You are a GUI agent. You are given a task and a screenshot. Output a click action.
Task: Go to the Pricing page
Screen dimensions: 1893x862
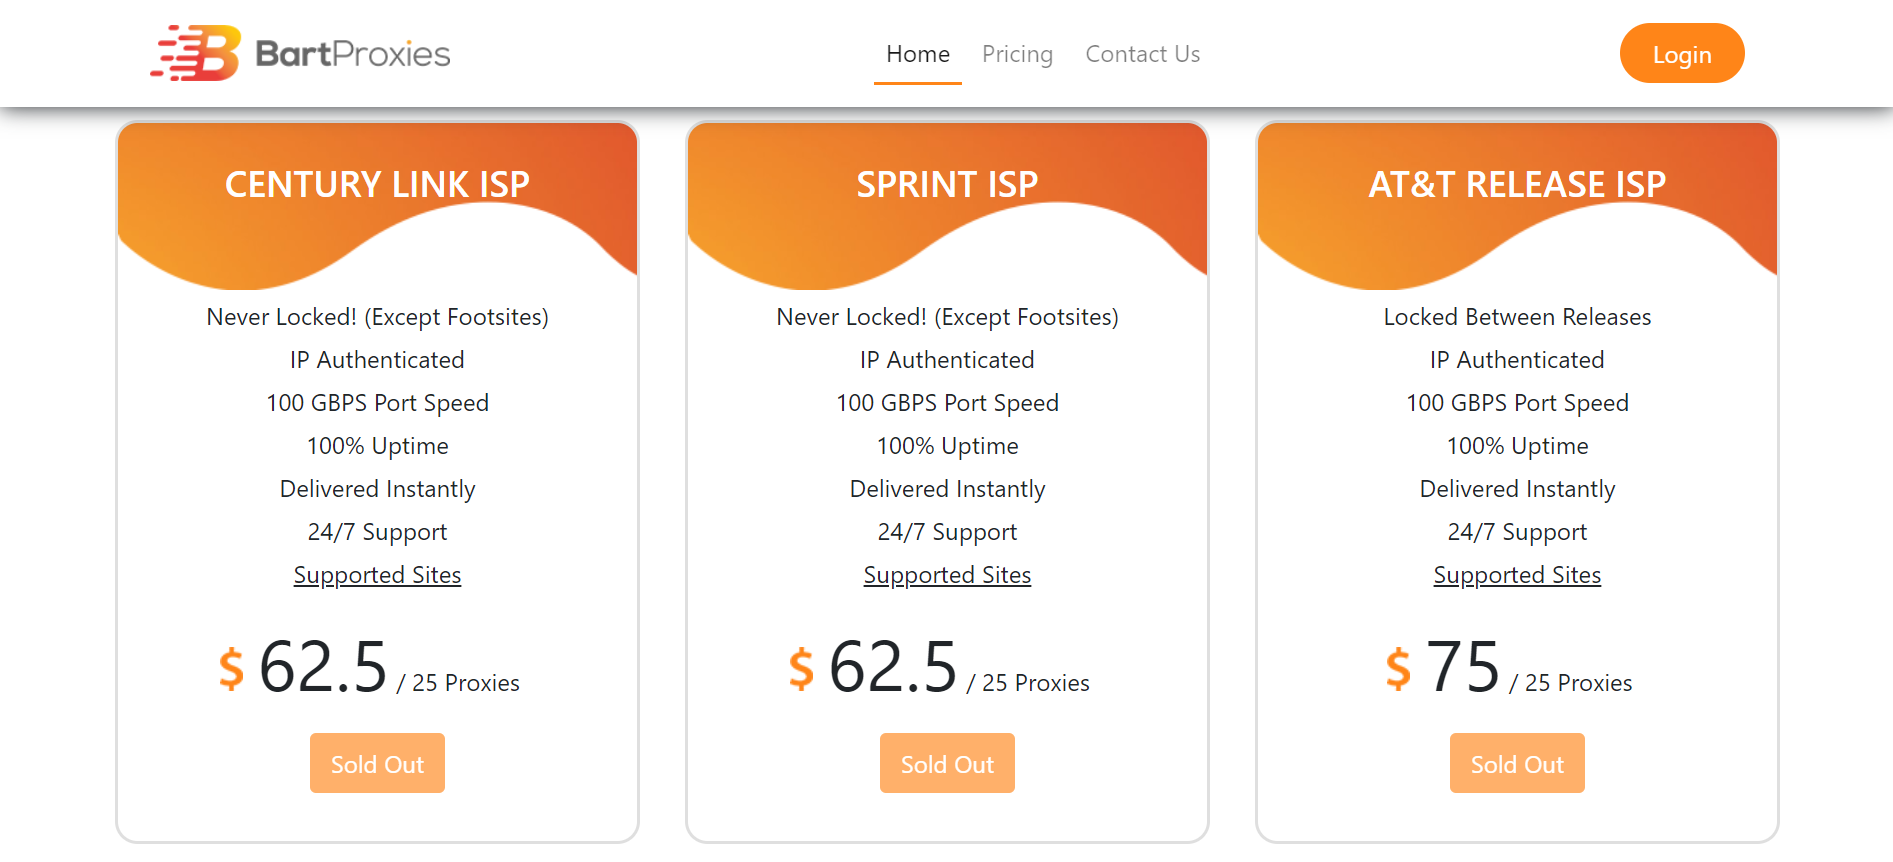[1017, 54]
